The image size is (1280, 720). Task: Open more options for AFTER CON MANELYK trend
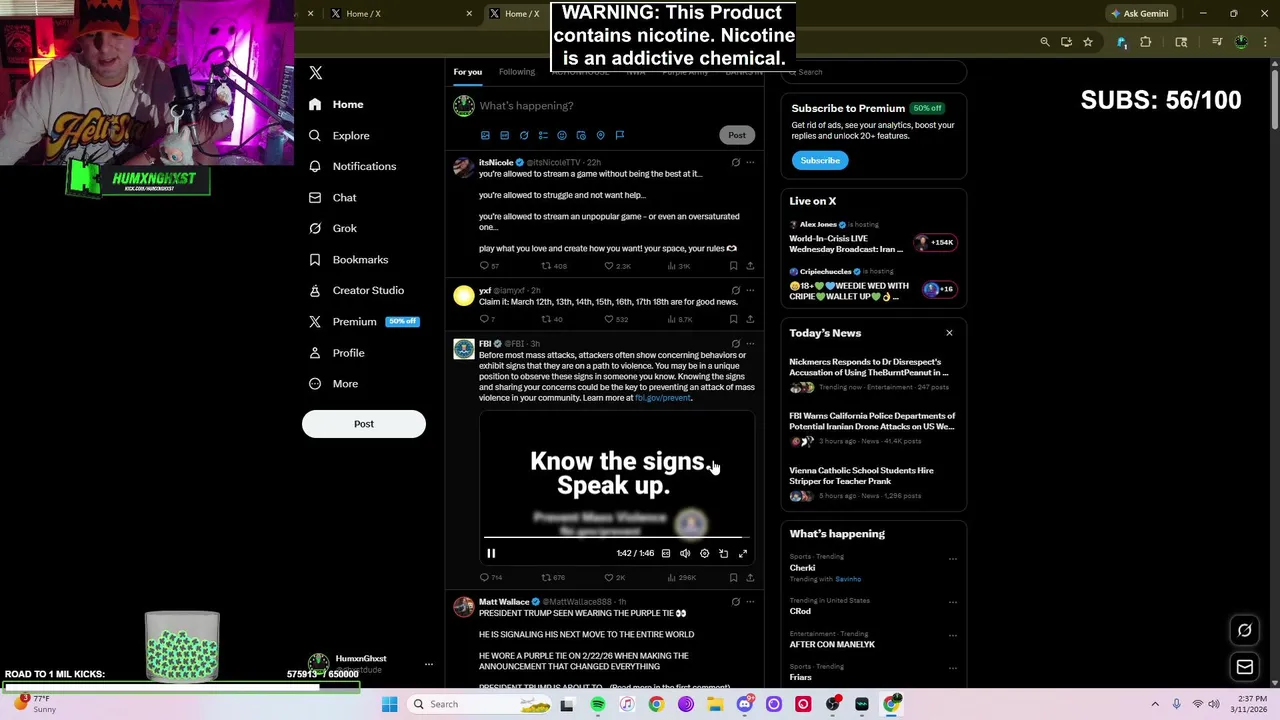click(952, 635)
